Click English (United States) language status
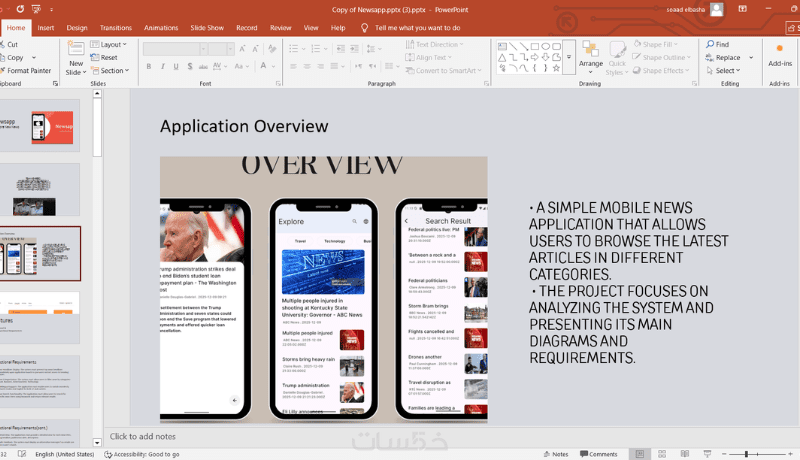The width and height of the screenshot is (800, 460). tap(64, 454)
